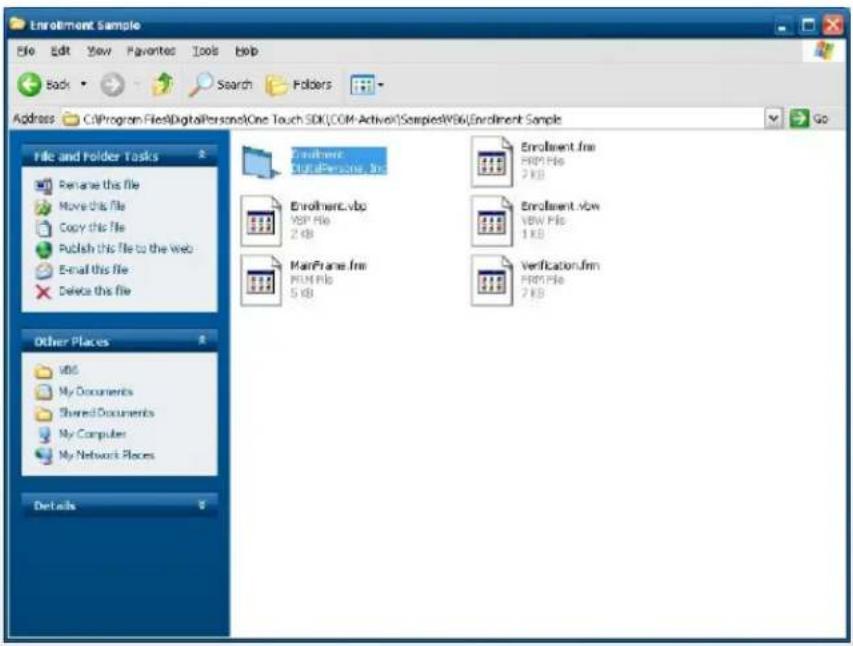Click the green Back arrow icon

coord(29,85)
